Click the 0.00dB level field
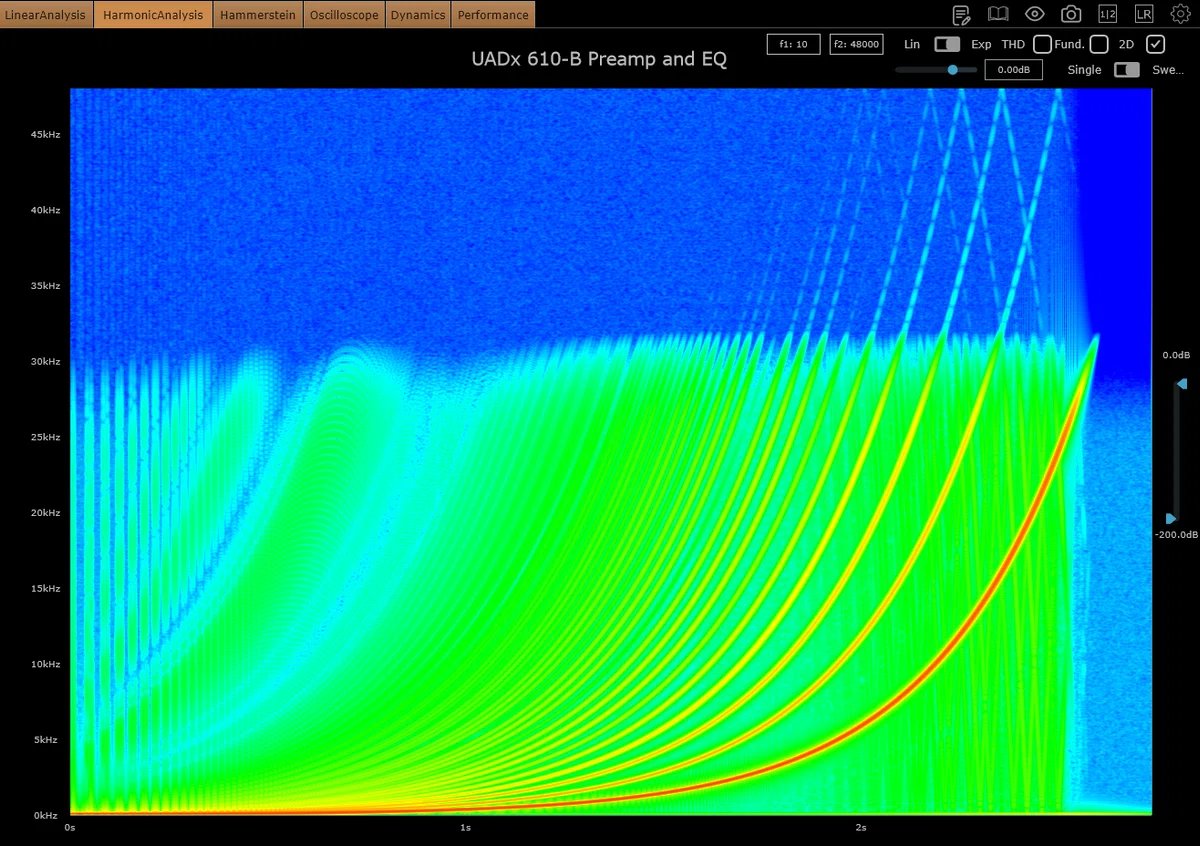 click(x=1014, y=70)
